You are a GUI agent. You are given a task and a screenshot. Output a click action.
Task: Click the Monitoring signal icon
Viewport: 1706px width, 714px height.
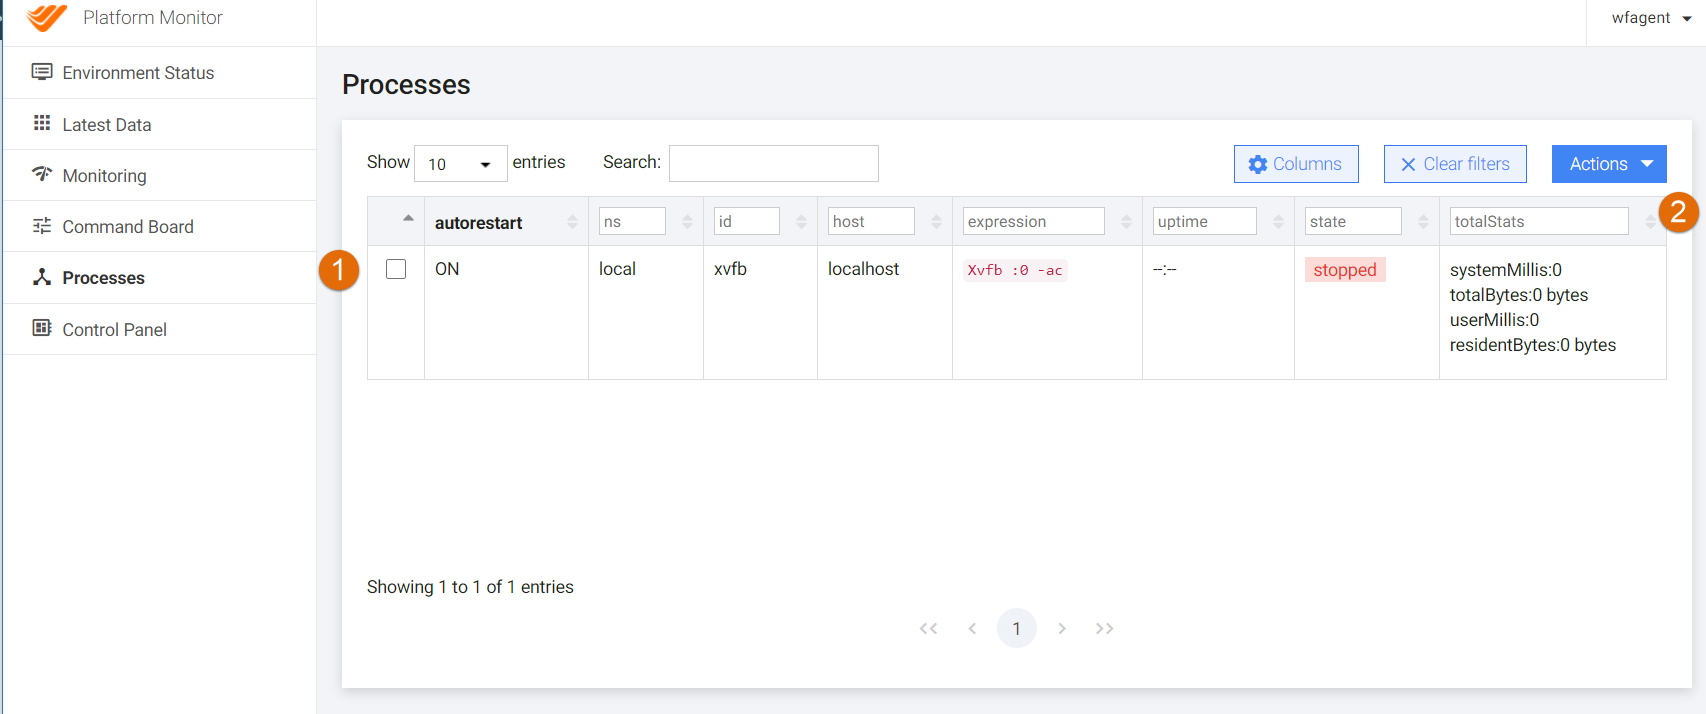pyautogui.click(x=42, y=174)
